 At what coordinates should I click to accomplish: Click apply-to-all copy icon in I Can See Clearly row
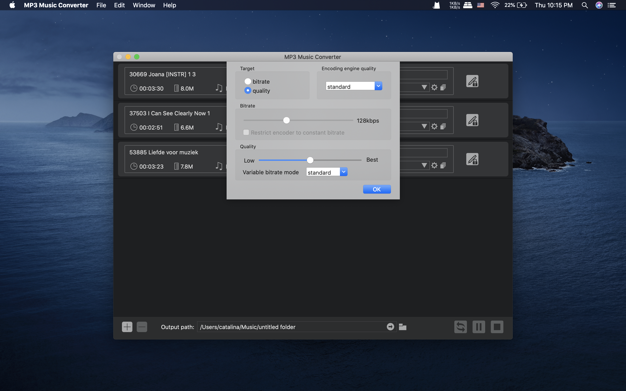click(443, 126)
